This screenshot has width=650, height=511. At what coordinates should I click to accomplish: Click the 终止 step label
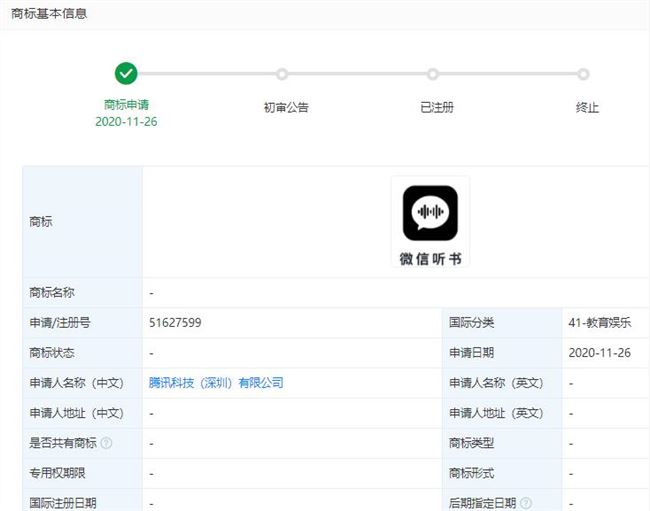(587, 107)
